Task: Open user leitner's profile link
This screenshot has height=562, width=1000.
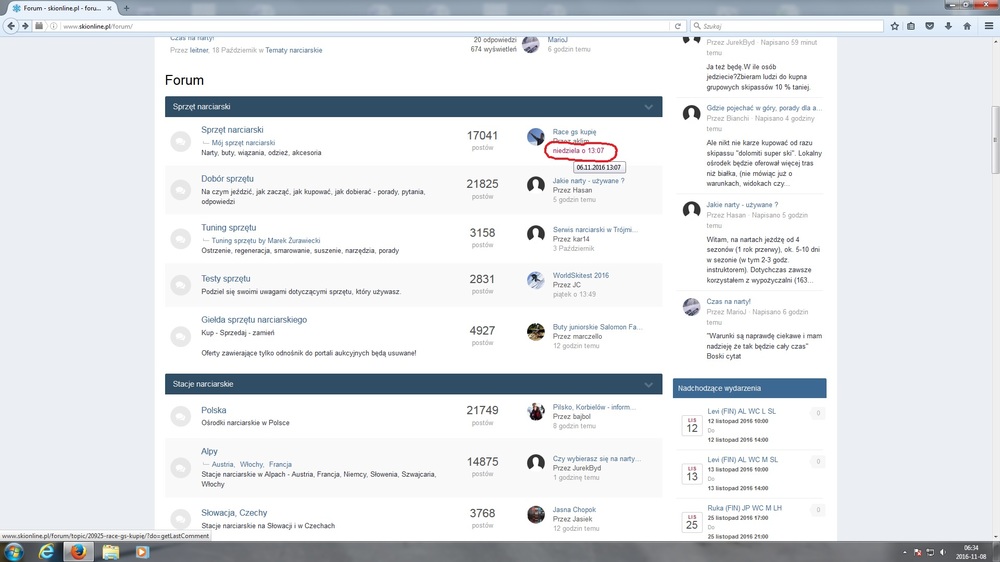Action: coord(198,50)
